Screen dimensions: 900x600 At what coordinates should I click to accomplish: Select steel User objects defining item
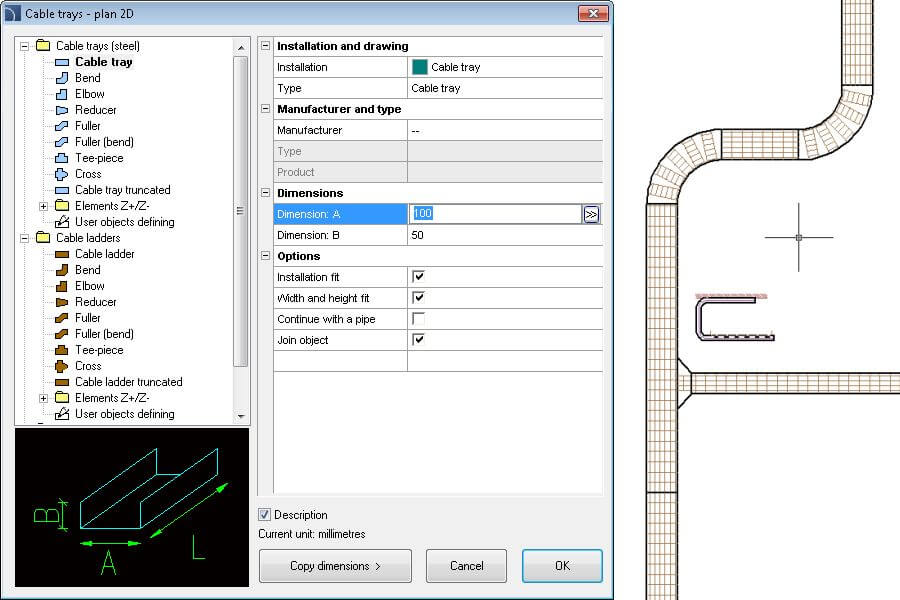[x=124, y=222]
